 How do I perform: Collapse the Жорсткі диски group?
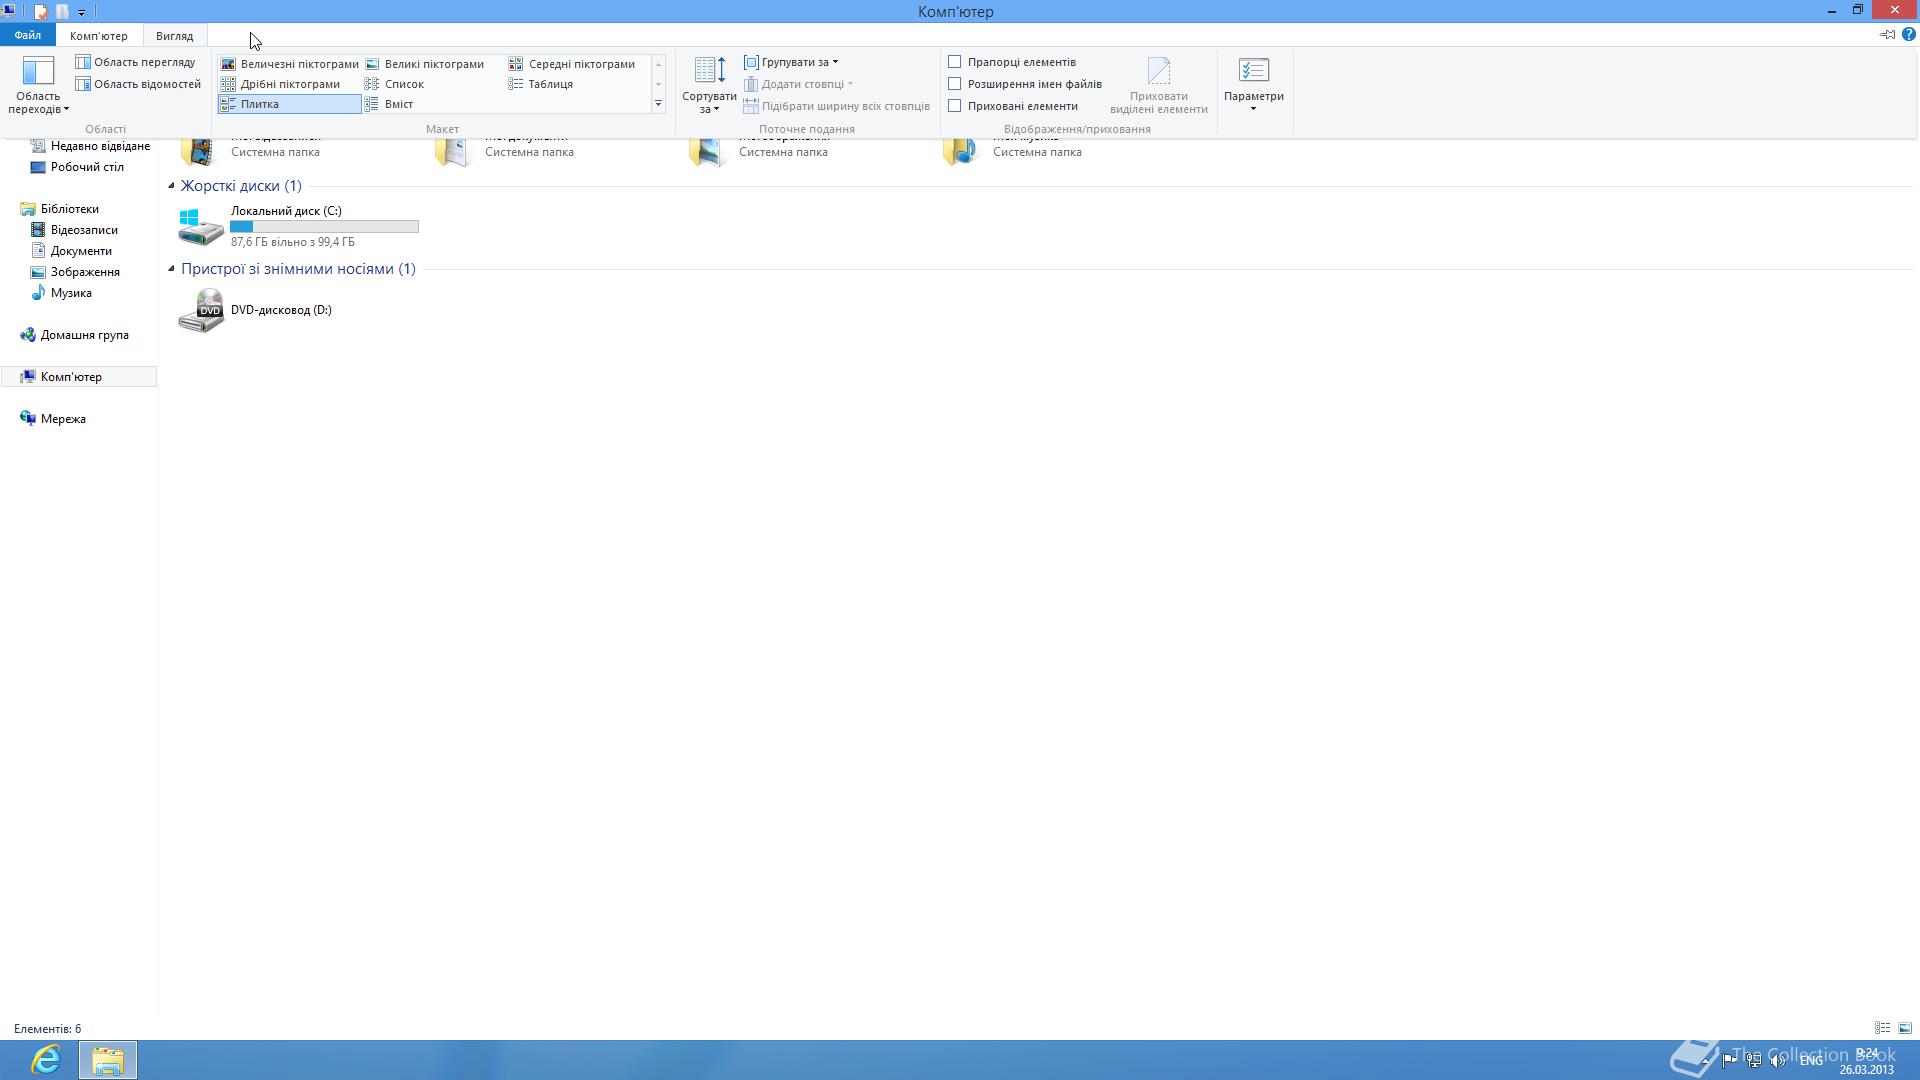[171, 186]
